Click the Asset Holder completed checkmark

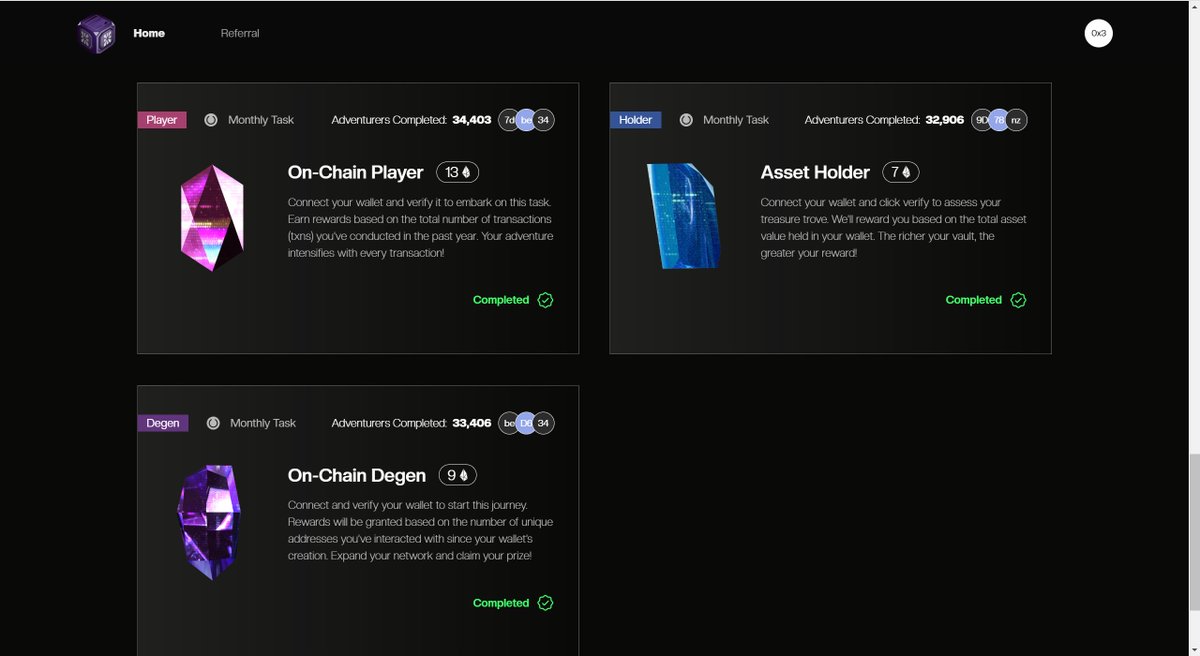(1018, 300)
